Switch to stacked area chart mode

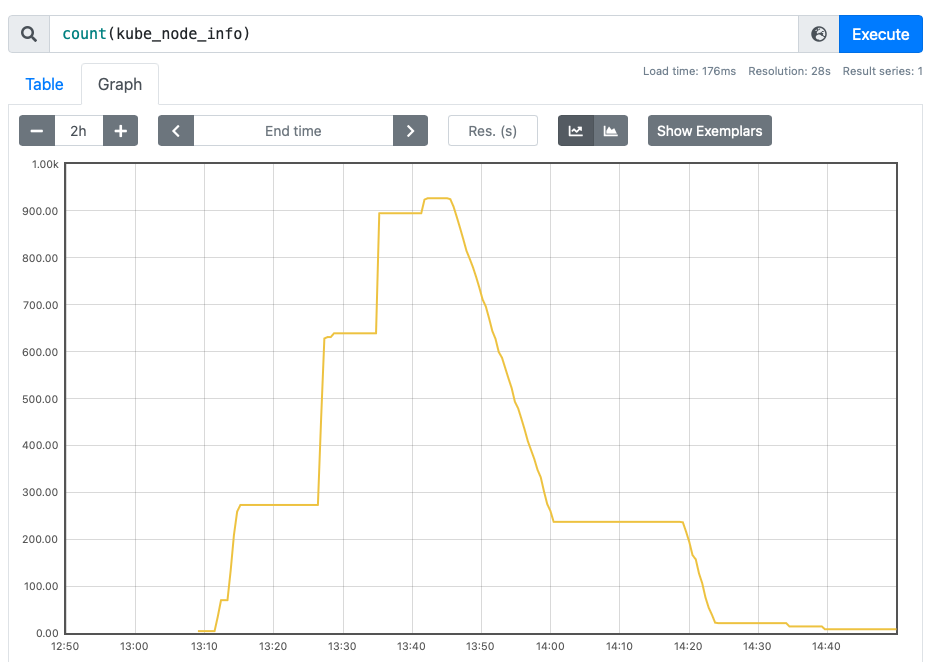pyautogui.click(x=611, y=130)
